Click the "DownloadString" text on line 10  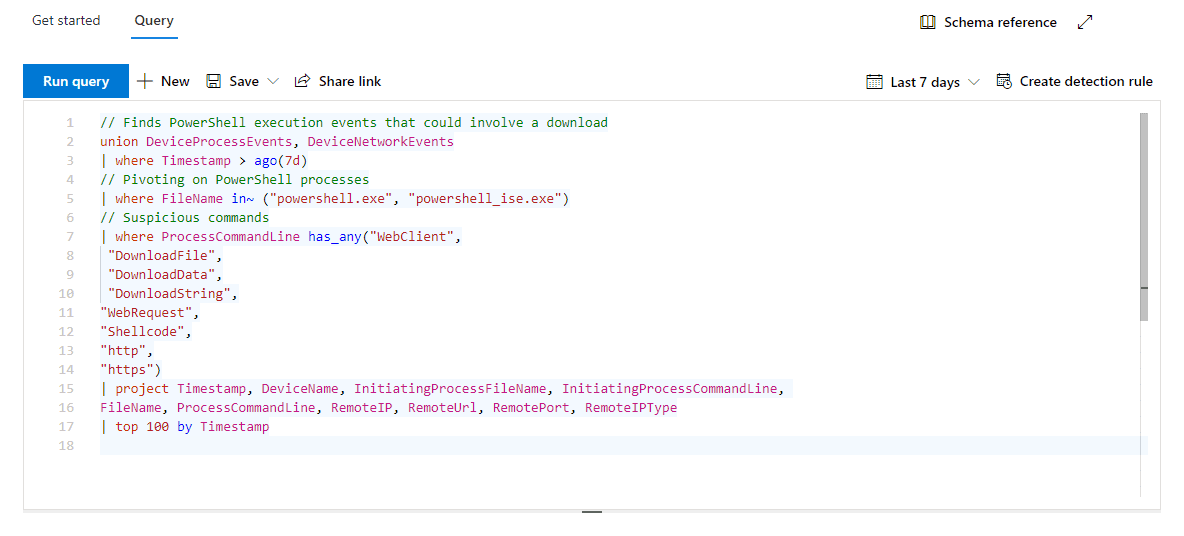(x=173, y=294)
